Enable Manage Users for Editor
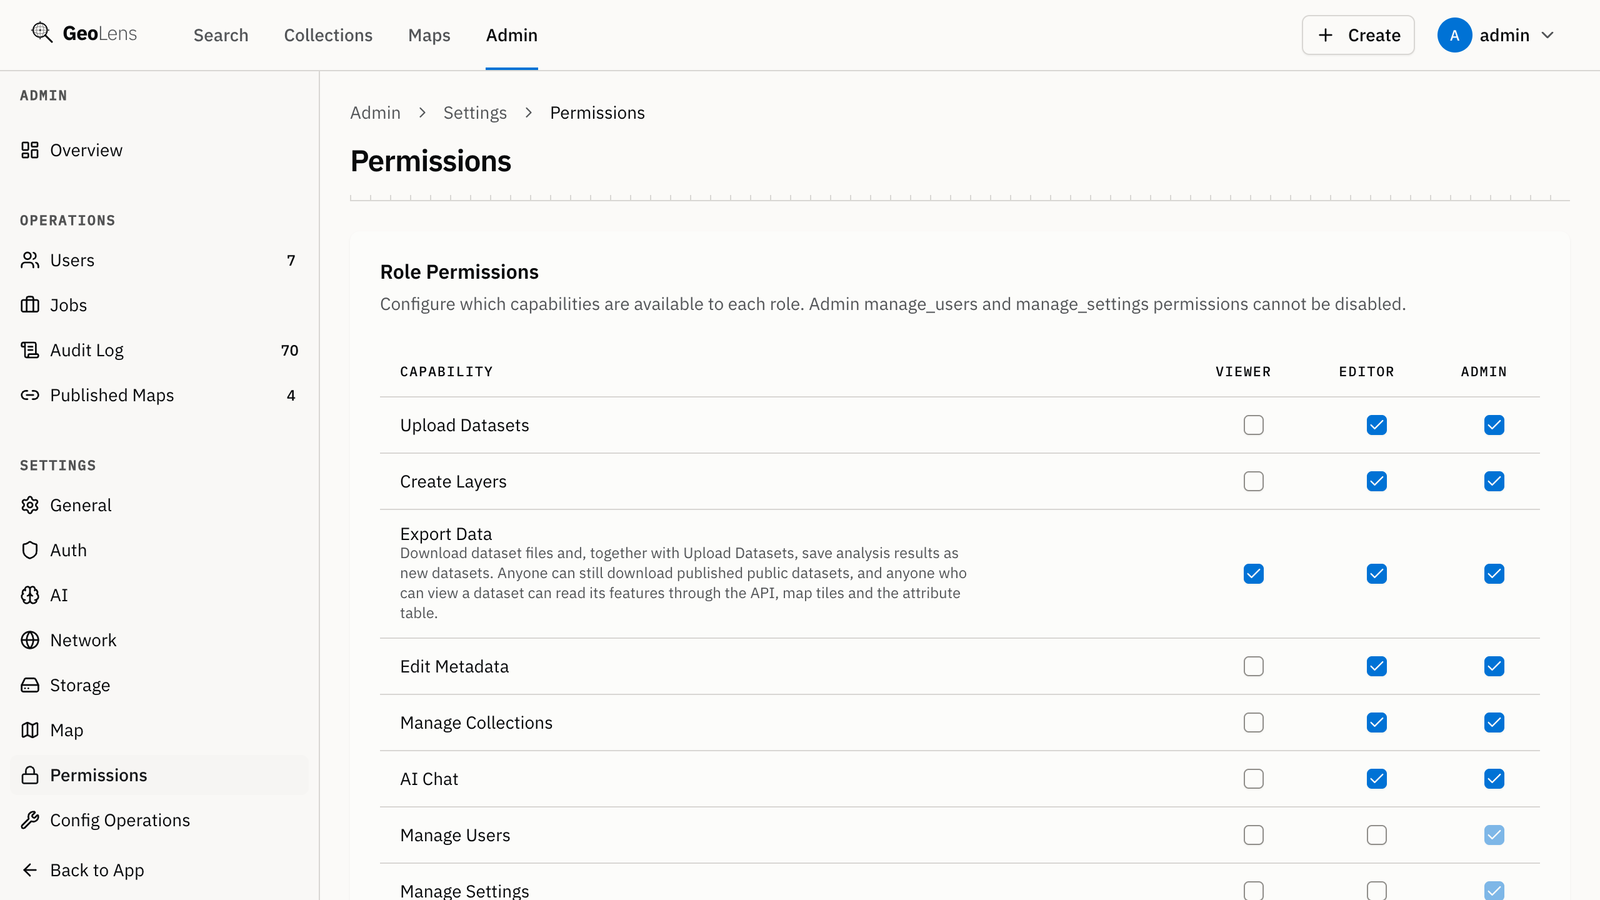The height and width of the screenshot is (900, 1600). pos(1377,835)
